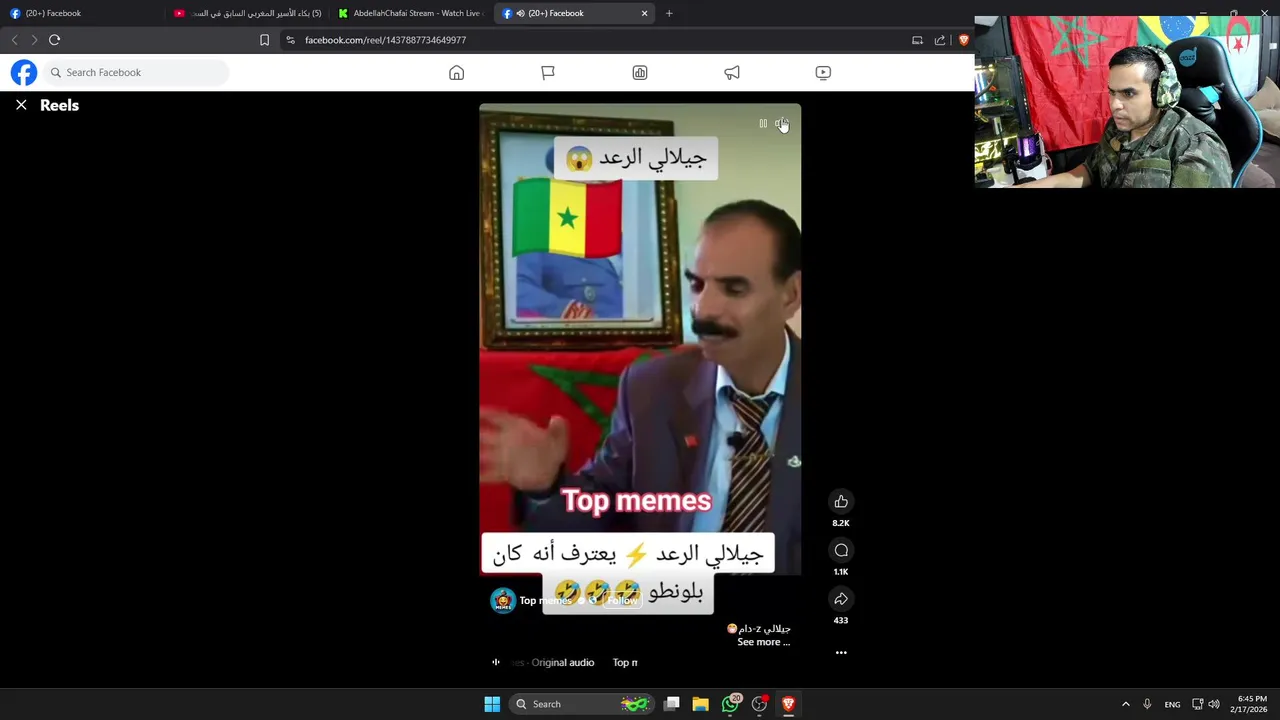
Task: Share this page via address bar share icon
Action: 940,40
